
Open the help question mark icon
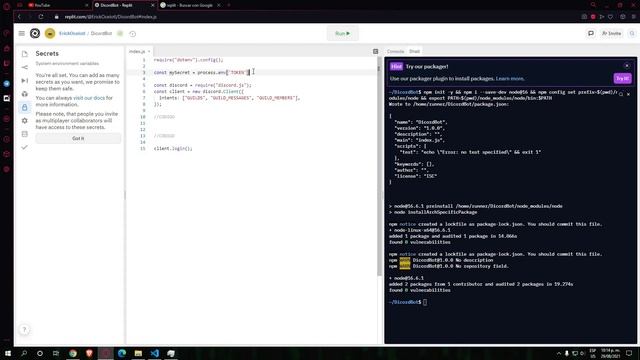[24, 330]
